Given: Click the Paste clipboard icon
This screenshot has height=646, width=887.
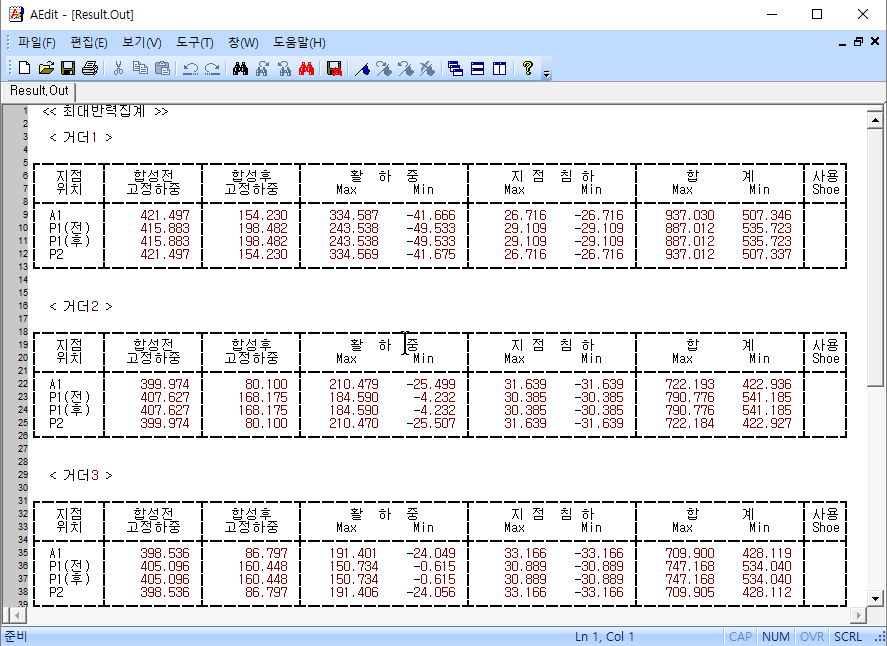Looking at the screenshot, I should click(x=162, y=68).
